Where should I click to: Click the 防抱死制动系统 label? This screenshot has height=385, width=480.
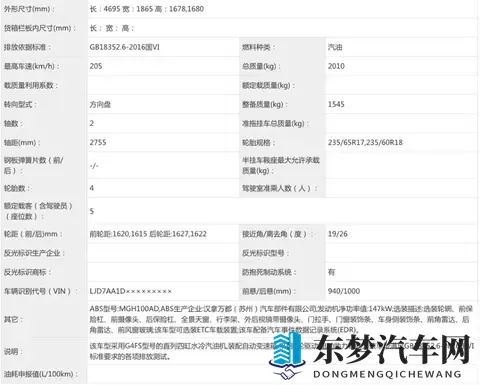(269, 272)
